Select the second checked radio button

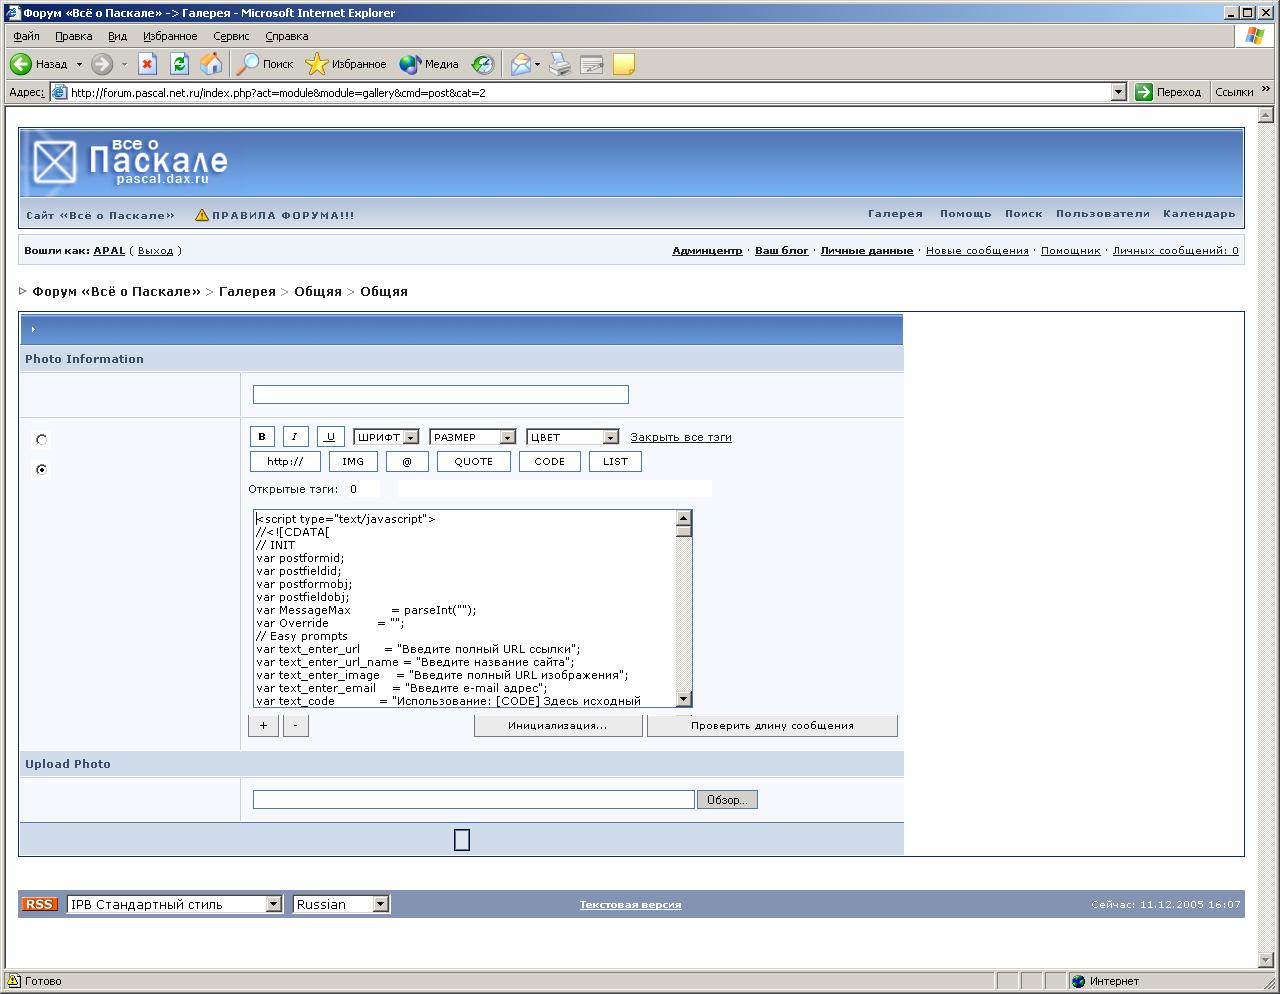pos(41,469)
